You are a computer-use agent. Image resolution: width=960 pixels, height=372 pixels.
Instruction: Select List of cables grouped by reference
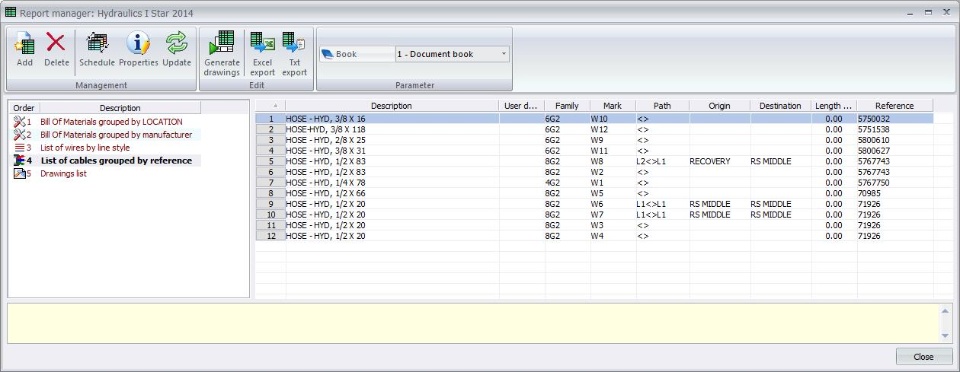click(x=116, y=161)
